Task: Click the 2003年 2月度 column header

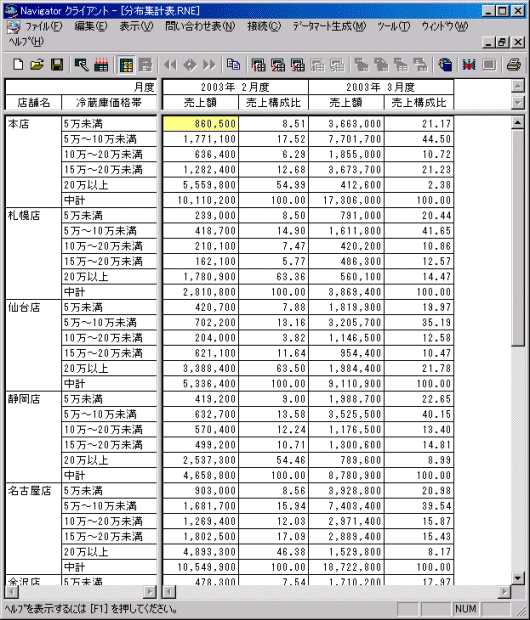Action: pyautogui.click(x=235, y=87)
